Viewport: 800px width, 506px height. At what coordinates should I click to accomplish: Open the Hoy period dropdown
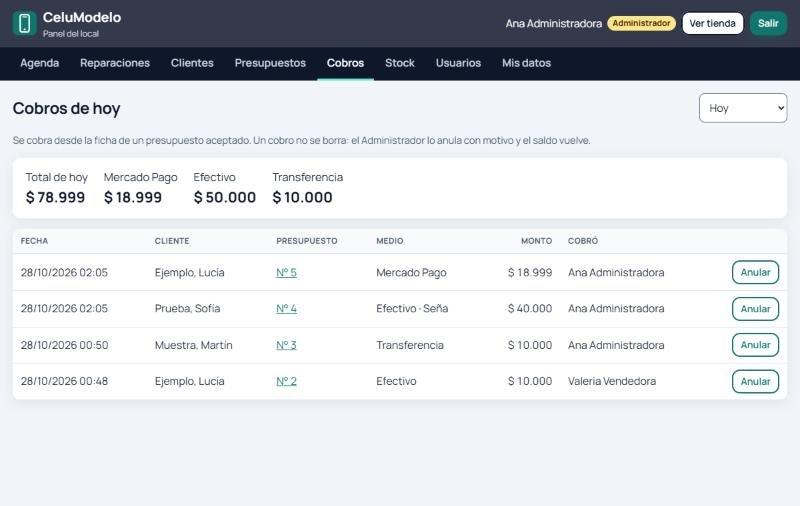743,108
